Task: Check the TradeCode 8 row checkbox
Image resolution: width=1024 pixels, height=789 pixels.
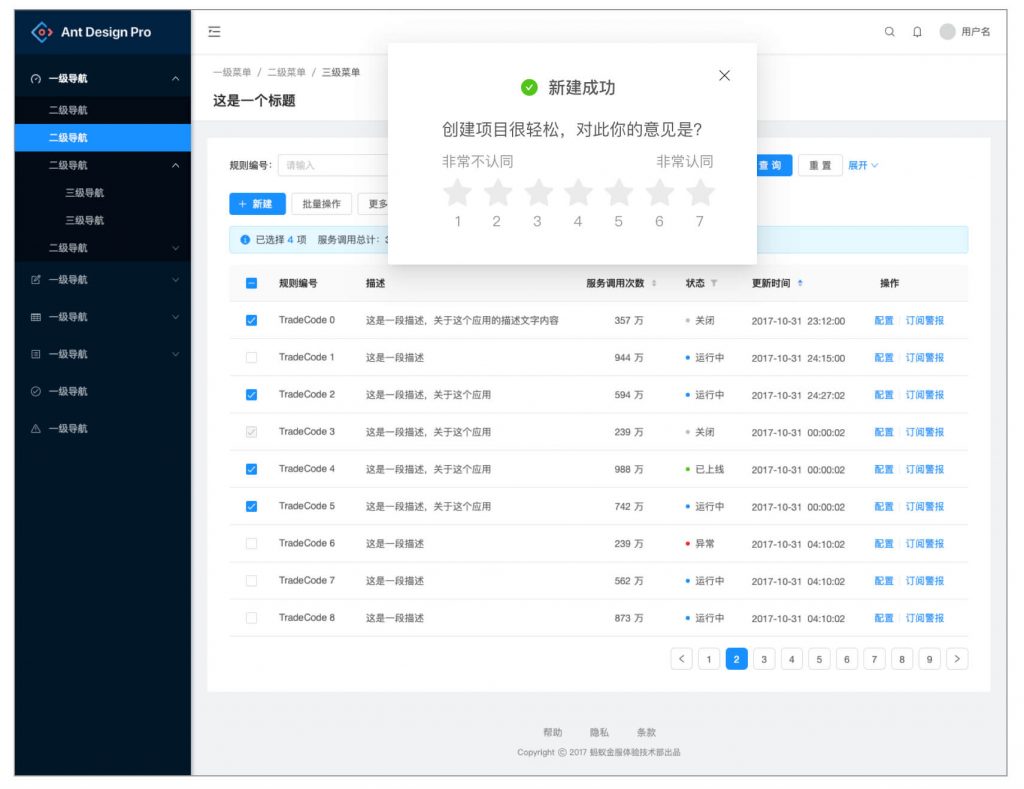Action: (x=251, y=618)
